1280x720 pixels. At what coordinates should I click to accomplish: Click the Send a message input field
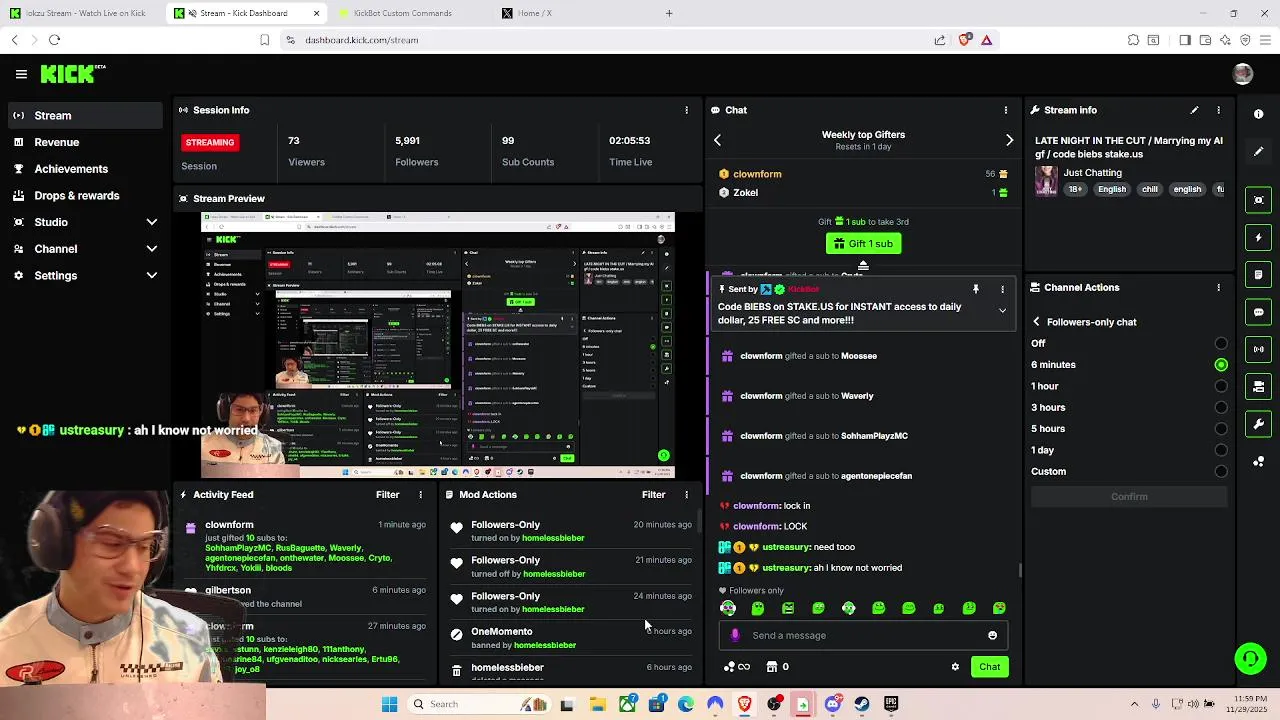pos(865,635)
